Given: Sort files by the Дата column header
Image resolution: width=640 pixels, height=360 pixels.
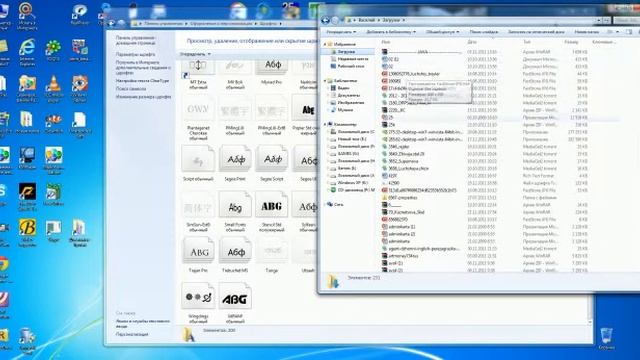Looking at the screenshot, I should (472, 42).
